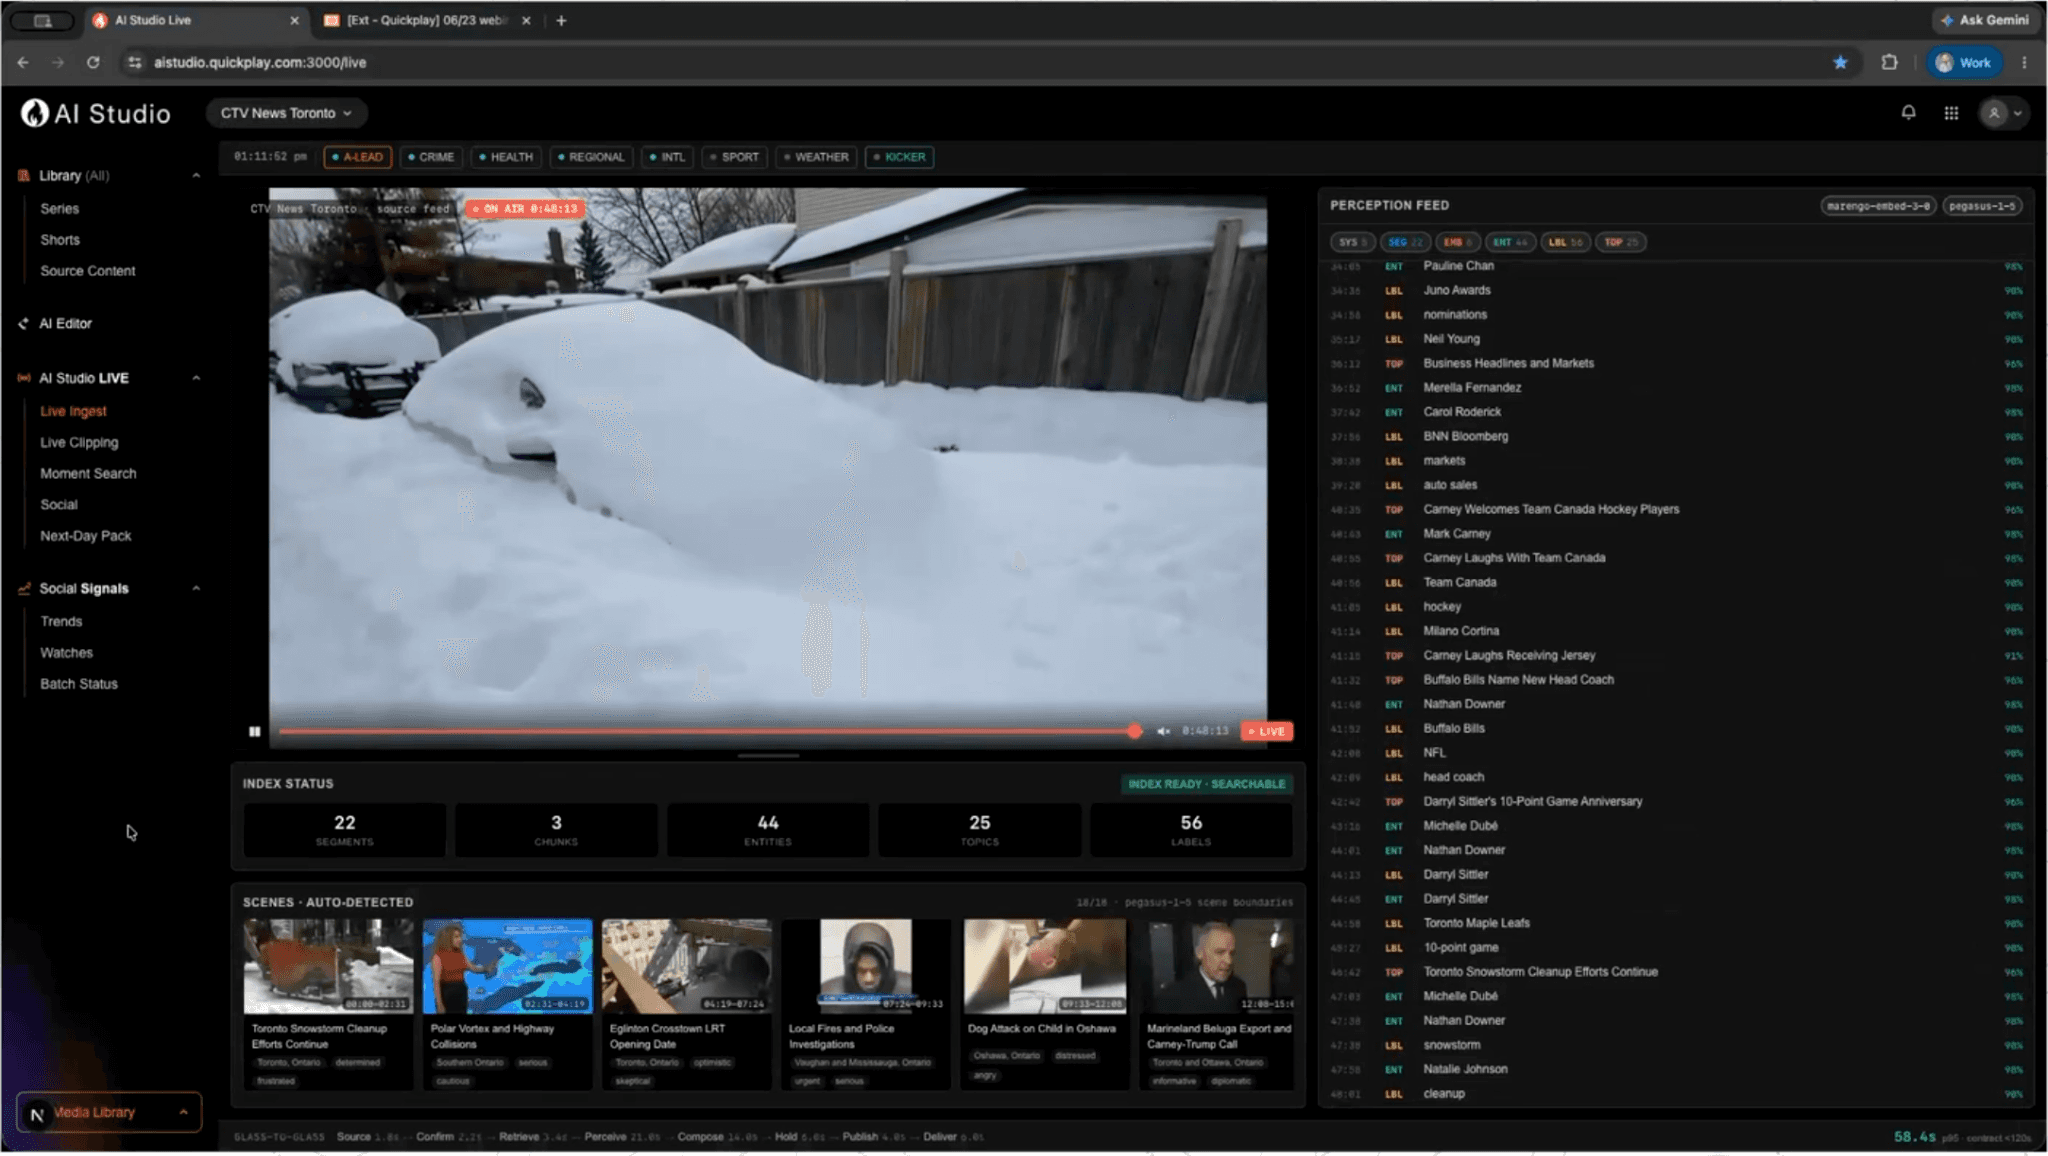Screen dimensions: 2048x1156
Task: Close the Ext - Quickplay tab
Action: click(x=526, y=20)
